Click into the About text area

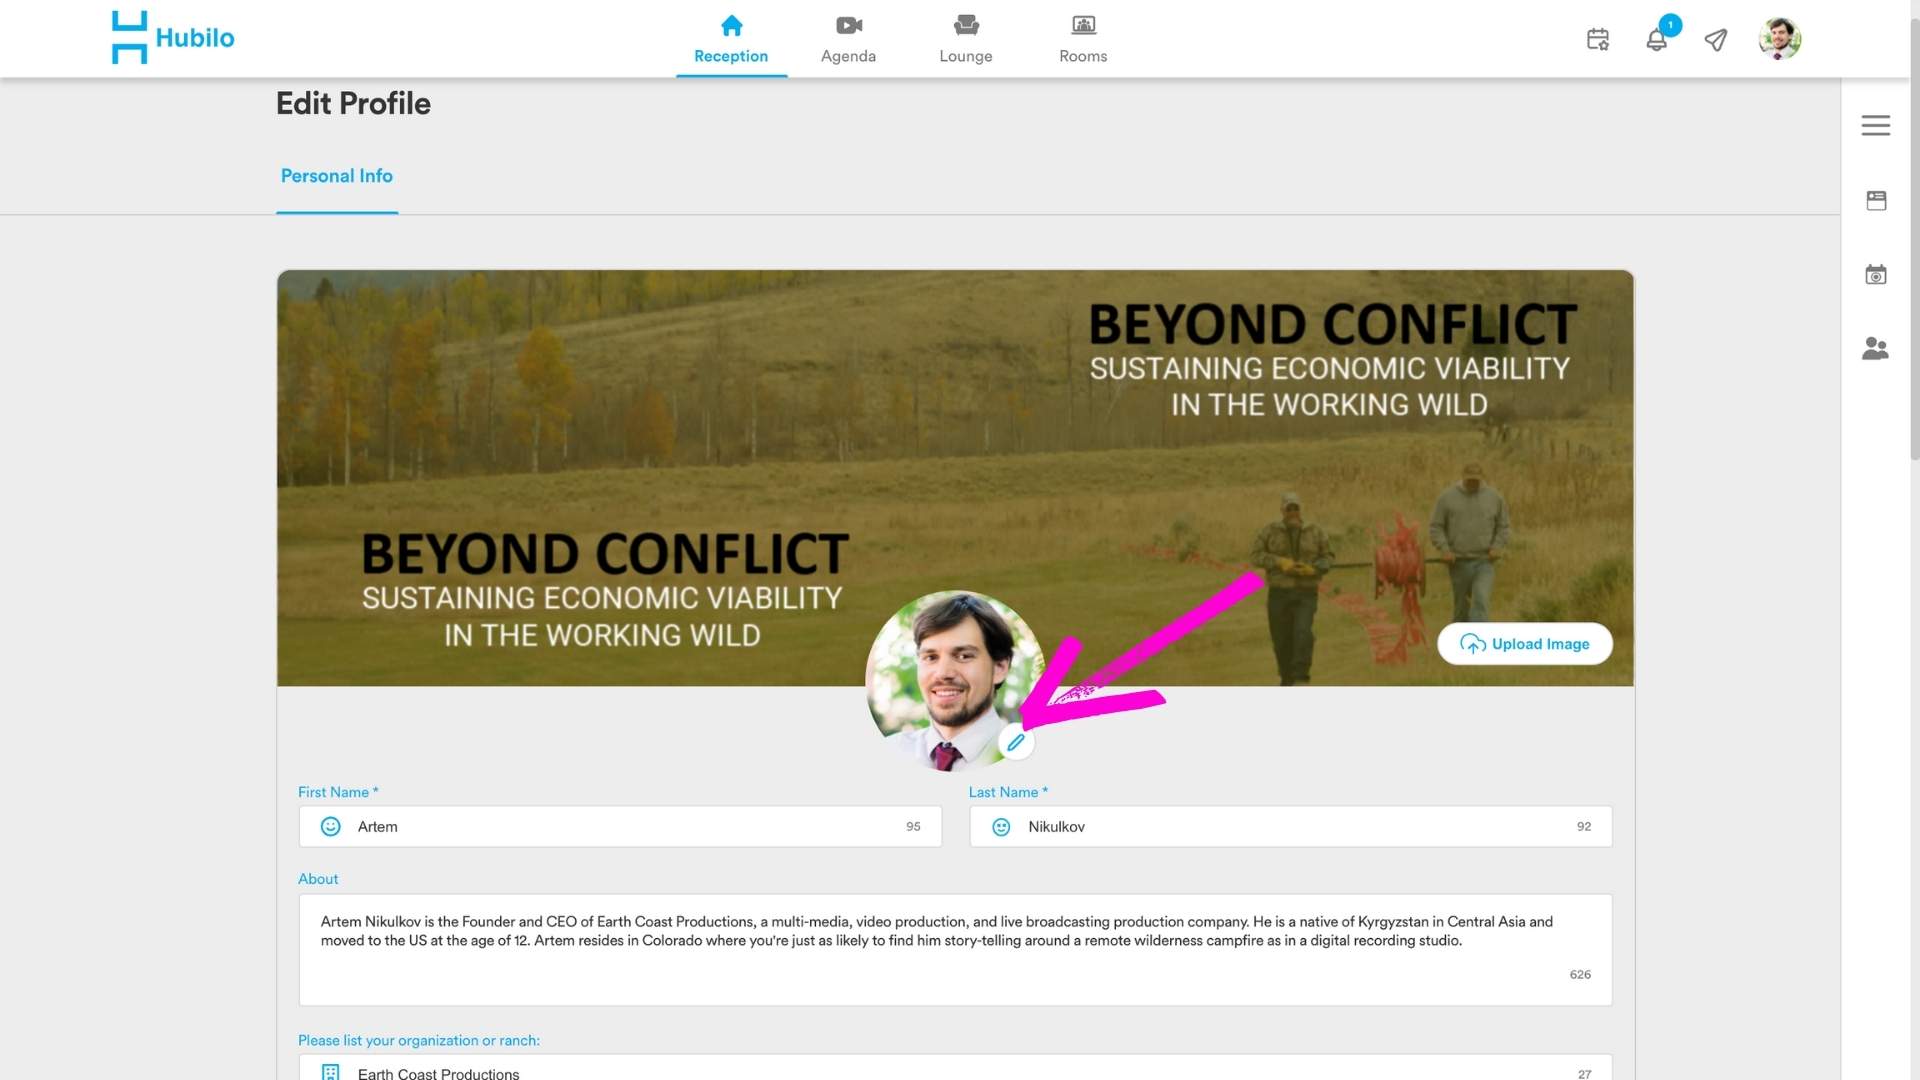[954, 949]
